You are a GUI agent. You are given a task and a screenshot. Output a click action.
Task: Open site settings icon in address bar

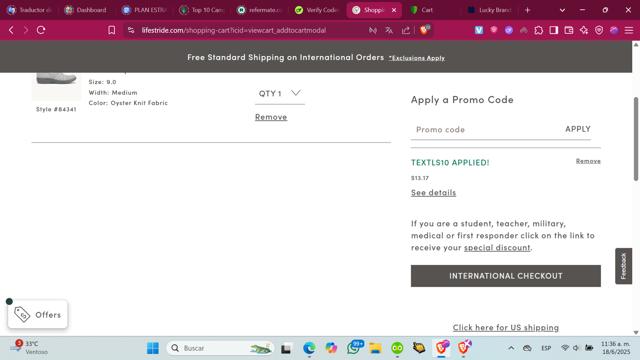(x=131, y=30)
